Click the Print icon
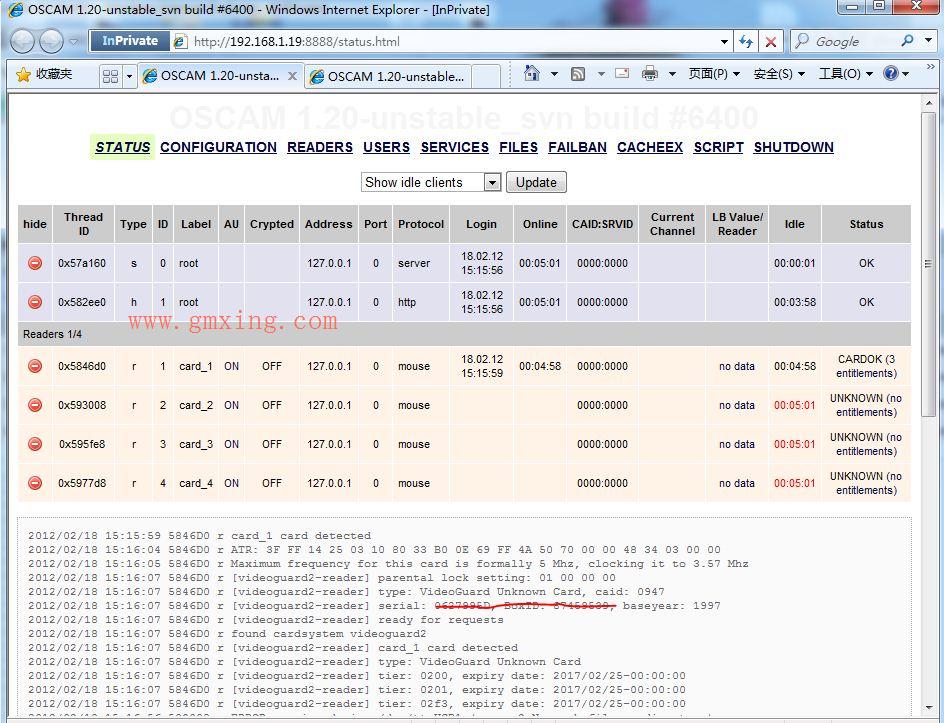Image resolution: width=944 pixels, height=723 pixels. tap(650, 73)
